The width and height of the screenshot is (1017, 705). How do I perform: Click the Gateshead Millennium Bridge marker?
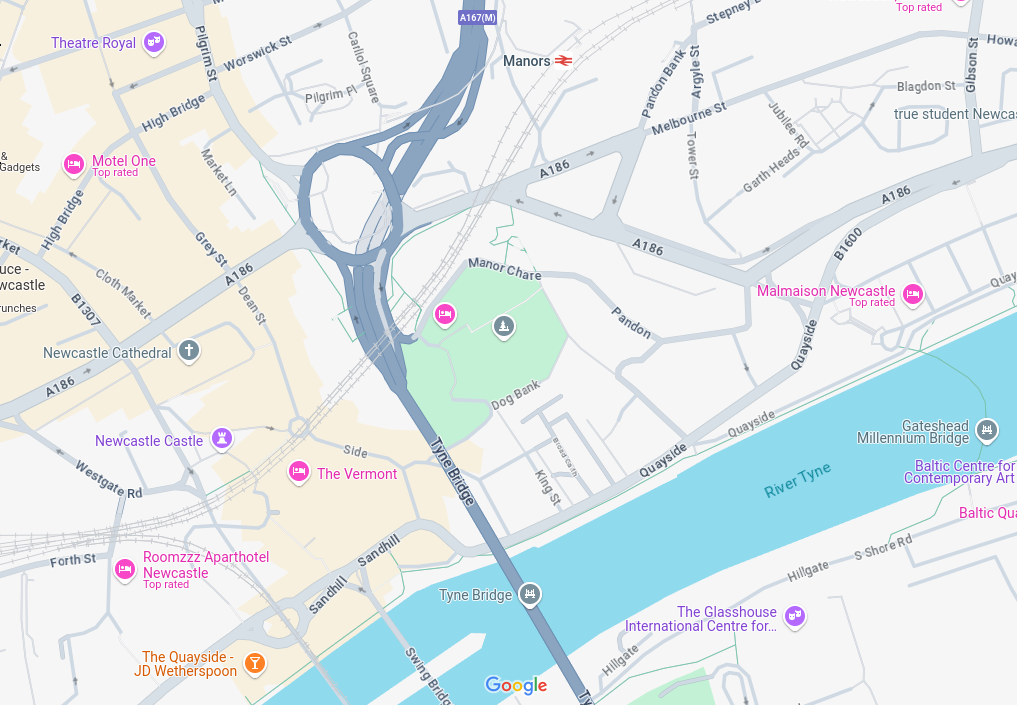coord(987,430)
